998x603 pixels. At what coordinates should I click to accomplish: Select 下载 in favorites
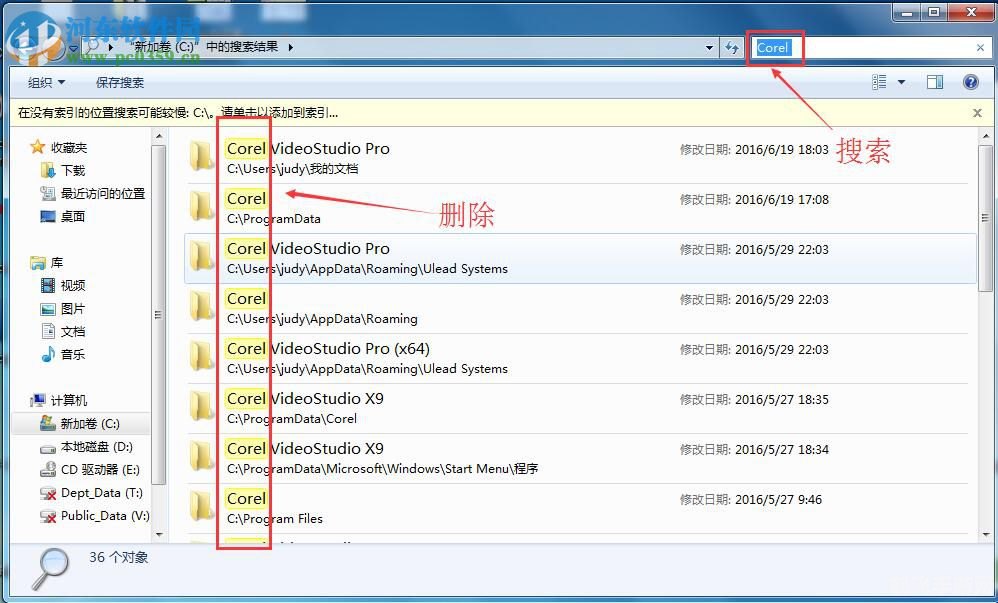[73, 171]
